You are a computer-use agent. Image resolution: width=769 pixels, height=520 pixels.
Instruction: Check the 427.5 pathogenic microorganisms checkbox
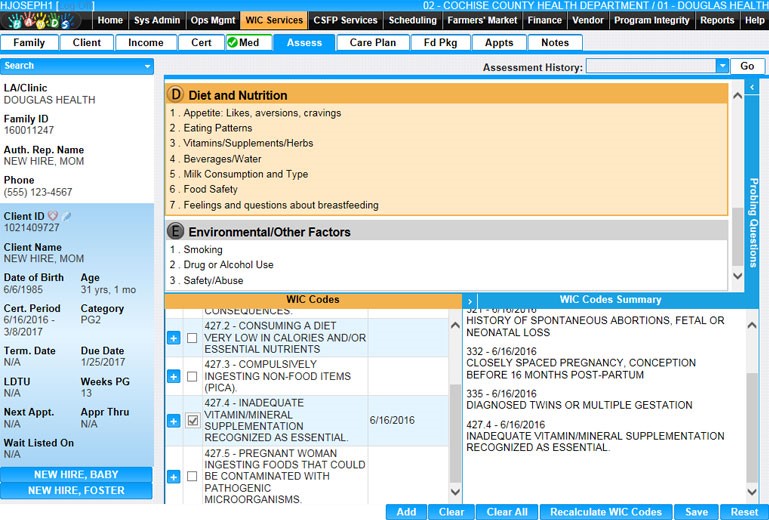click(192, 477)
